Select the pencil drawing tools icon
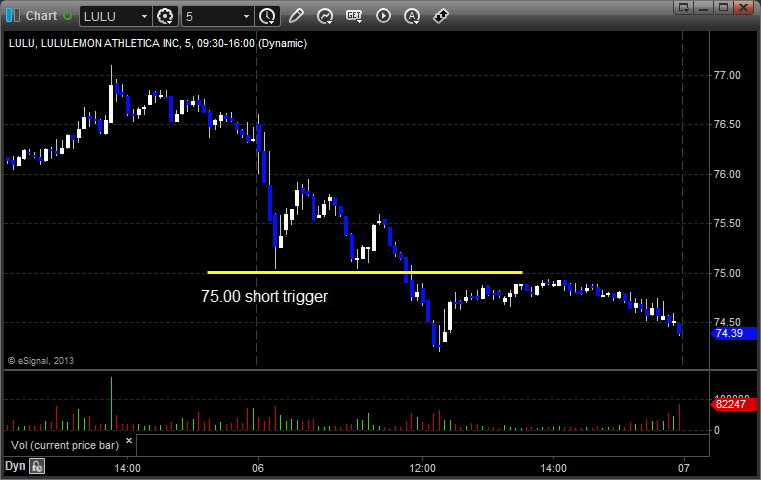 [296, 16]
